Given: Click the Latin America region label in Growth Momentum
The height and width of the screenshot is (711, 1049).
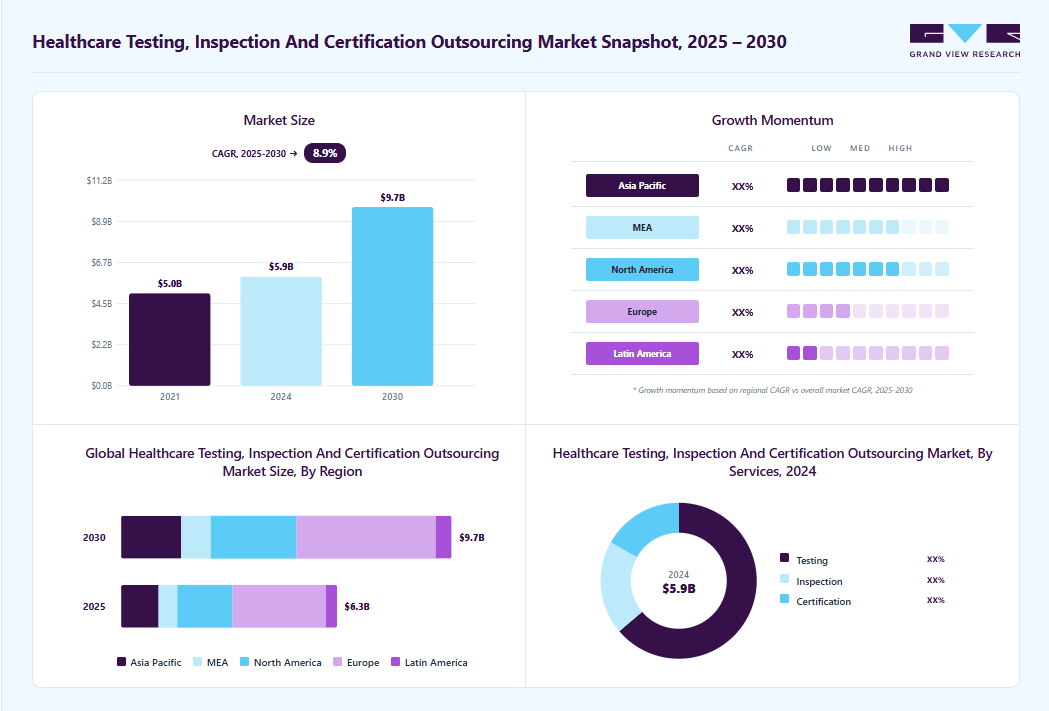Looking at the screenshot, I should (642, 354).
